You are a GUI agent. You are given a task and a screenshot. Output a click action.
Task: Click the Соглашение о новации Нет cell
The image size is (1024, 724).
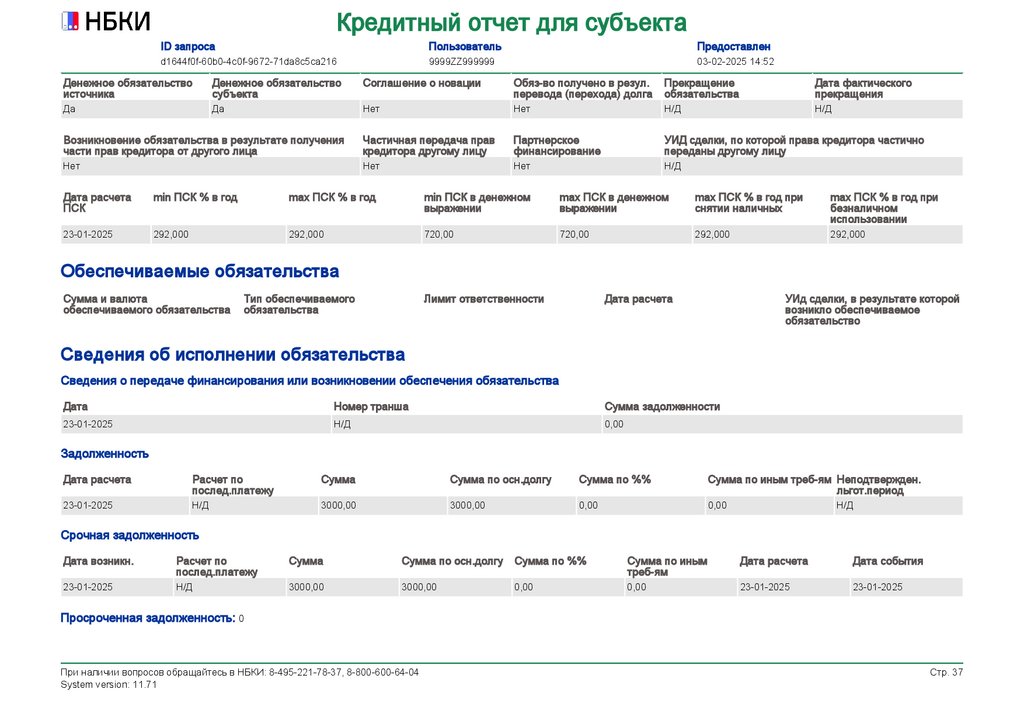click(435, 109)
